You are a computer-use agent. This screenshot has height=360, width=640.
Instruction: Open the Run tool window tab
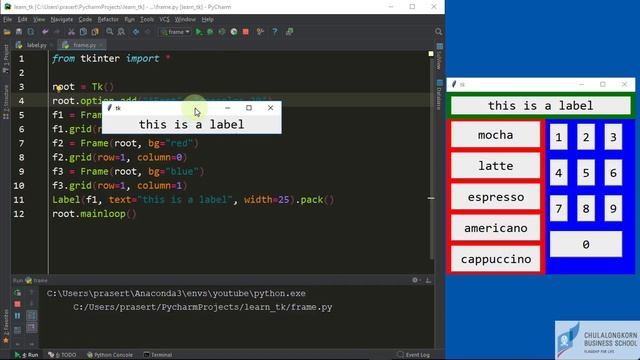point(27,355)
